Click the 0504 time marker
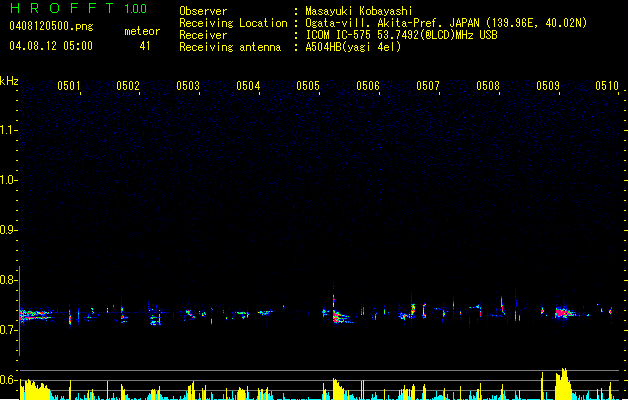Image resolution: width=629 pixels, height=400 pixels. [x=248, y=86]
